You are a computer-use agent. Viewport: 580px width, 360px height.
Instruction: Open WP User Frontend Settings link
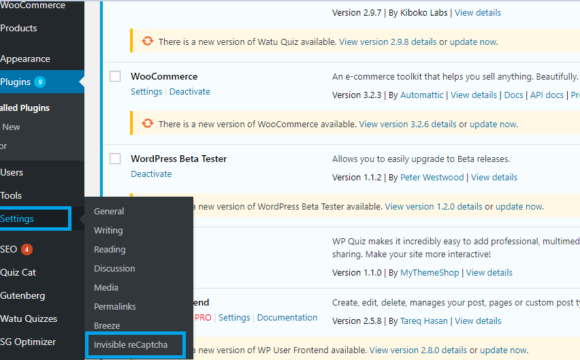tap(234, 317)
